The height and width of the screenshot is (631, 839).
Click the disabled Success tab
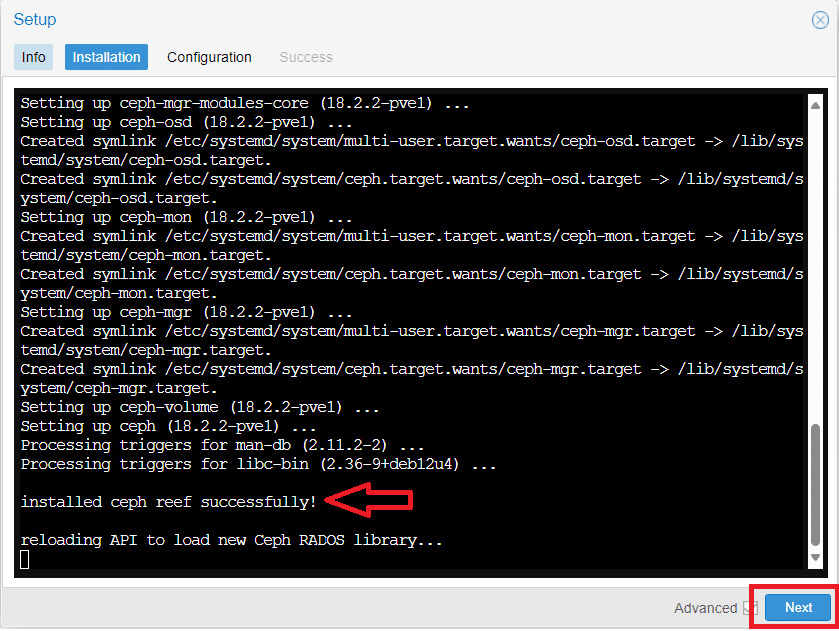pos(306,57)
